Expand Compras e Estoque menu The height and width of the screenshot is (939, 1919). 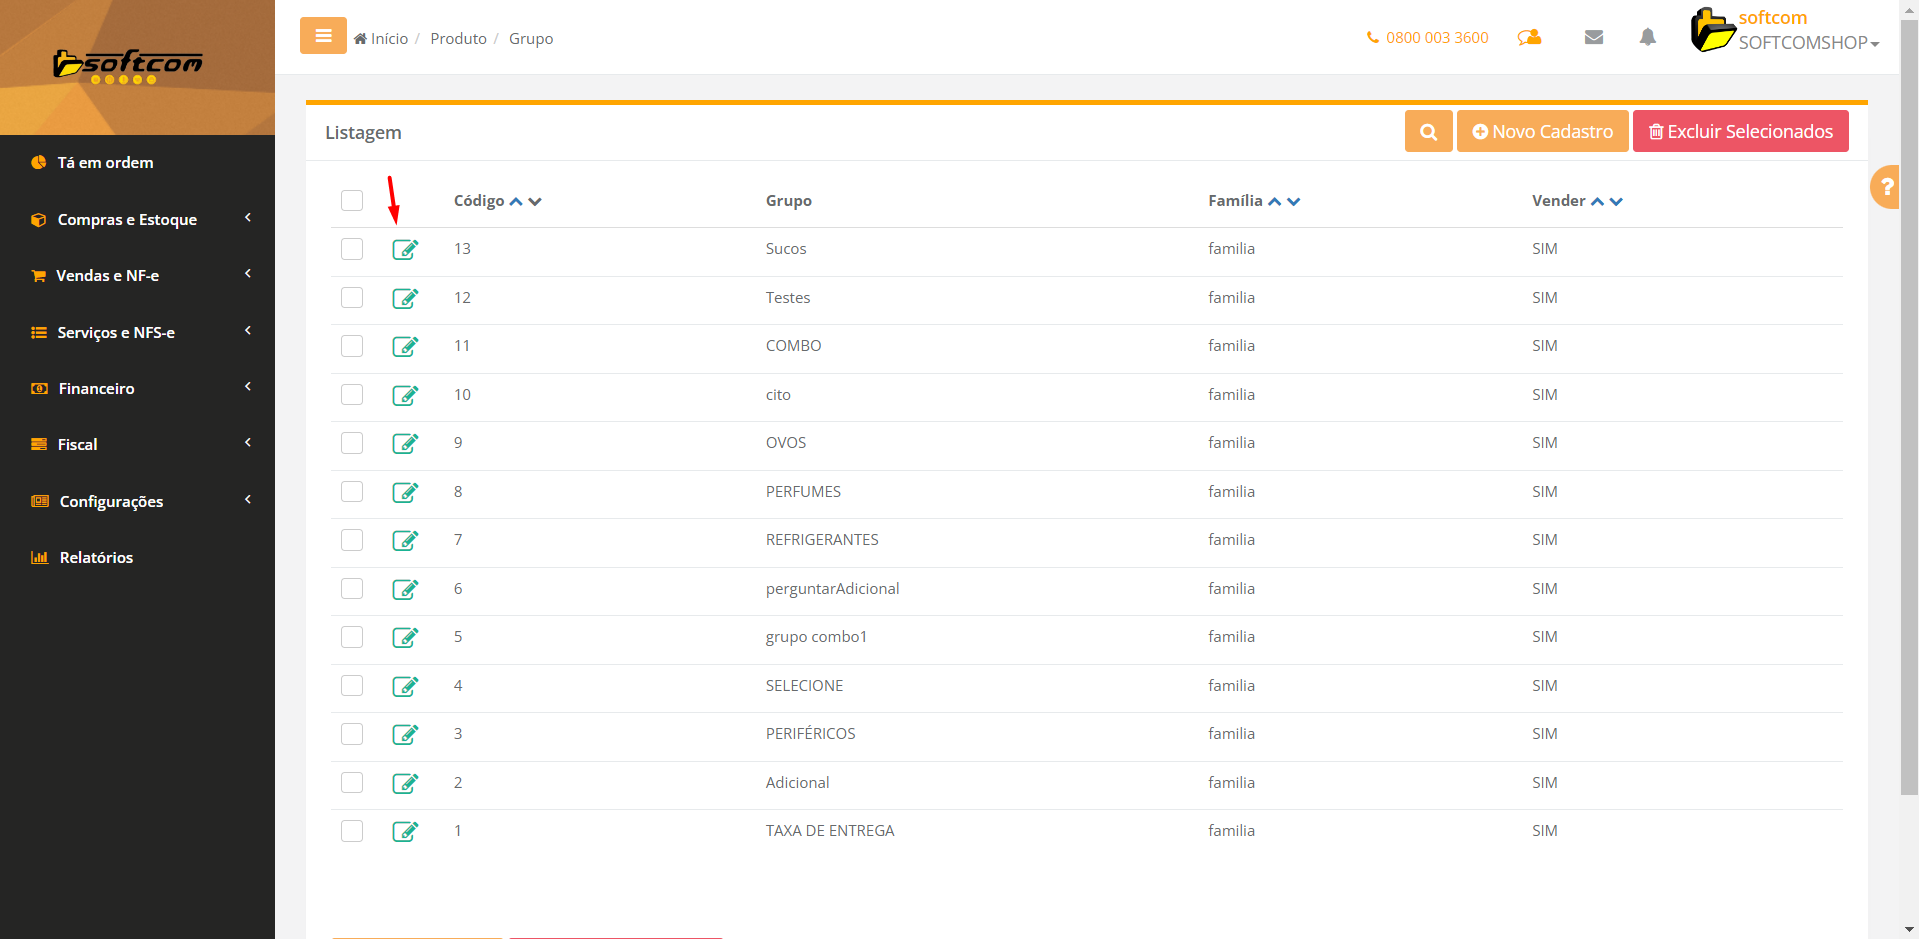[x=137, y=219]
